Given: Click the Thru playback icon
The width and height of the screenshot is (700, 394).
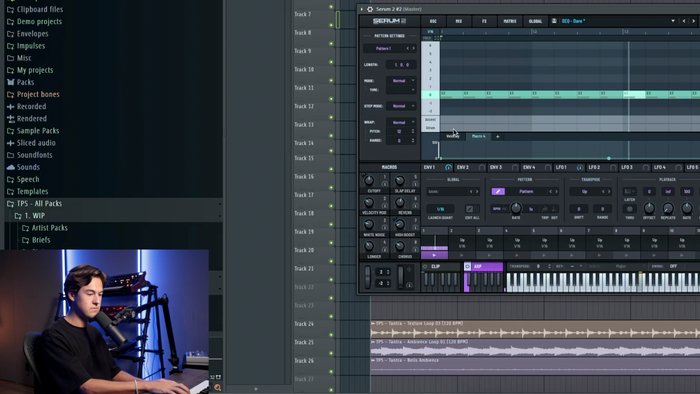Looking at the screenshot, I should point(629,209).
